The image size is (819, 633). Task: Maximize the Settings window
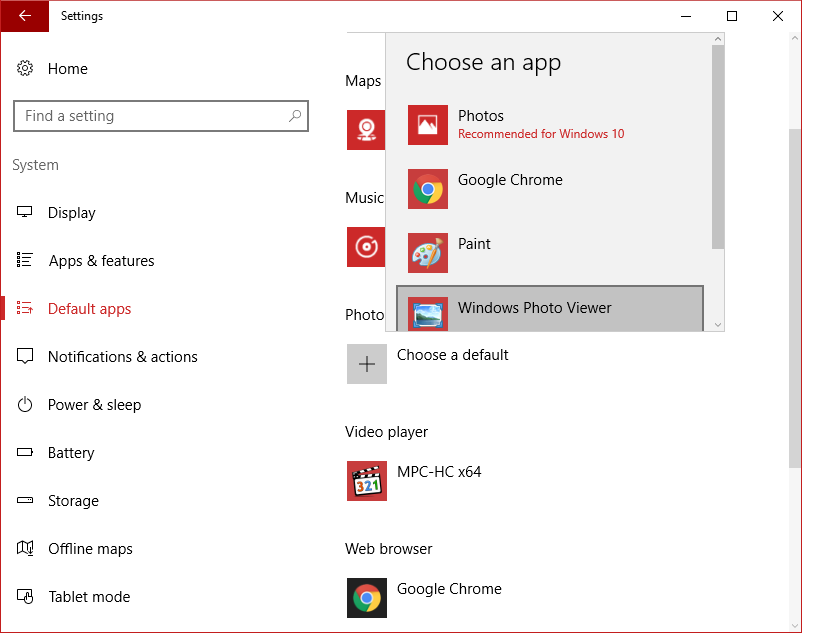pyautogui.click(x=732, y=16)
